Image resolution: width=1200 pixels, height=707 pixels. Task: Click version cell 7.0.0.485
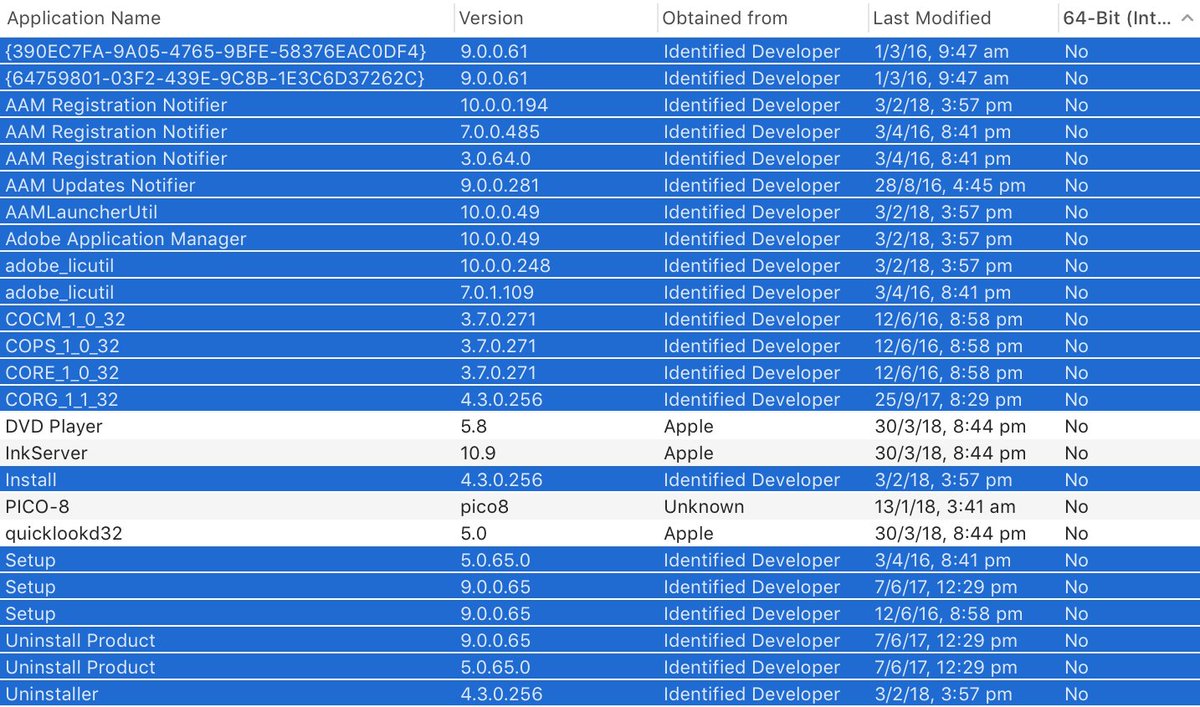pyautogui.click(x=500, y=132)
